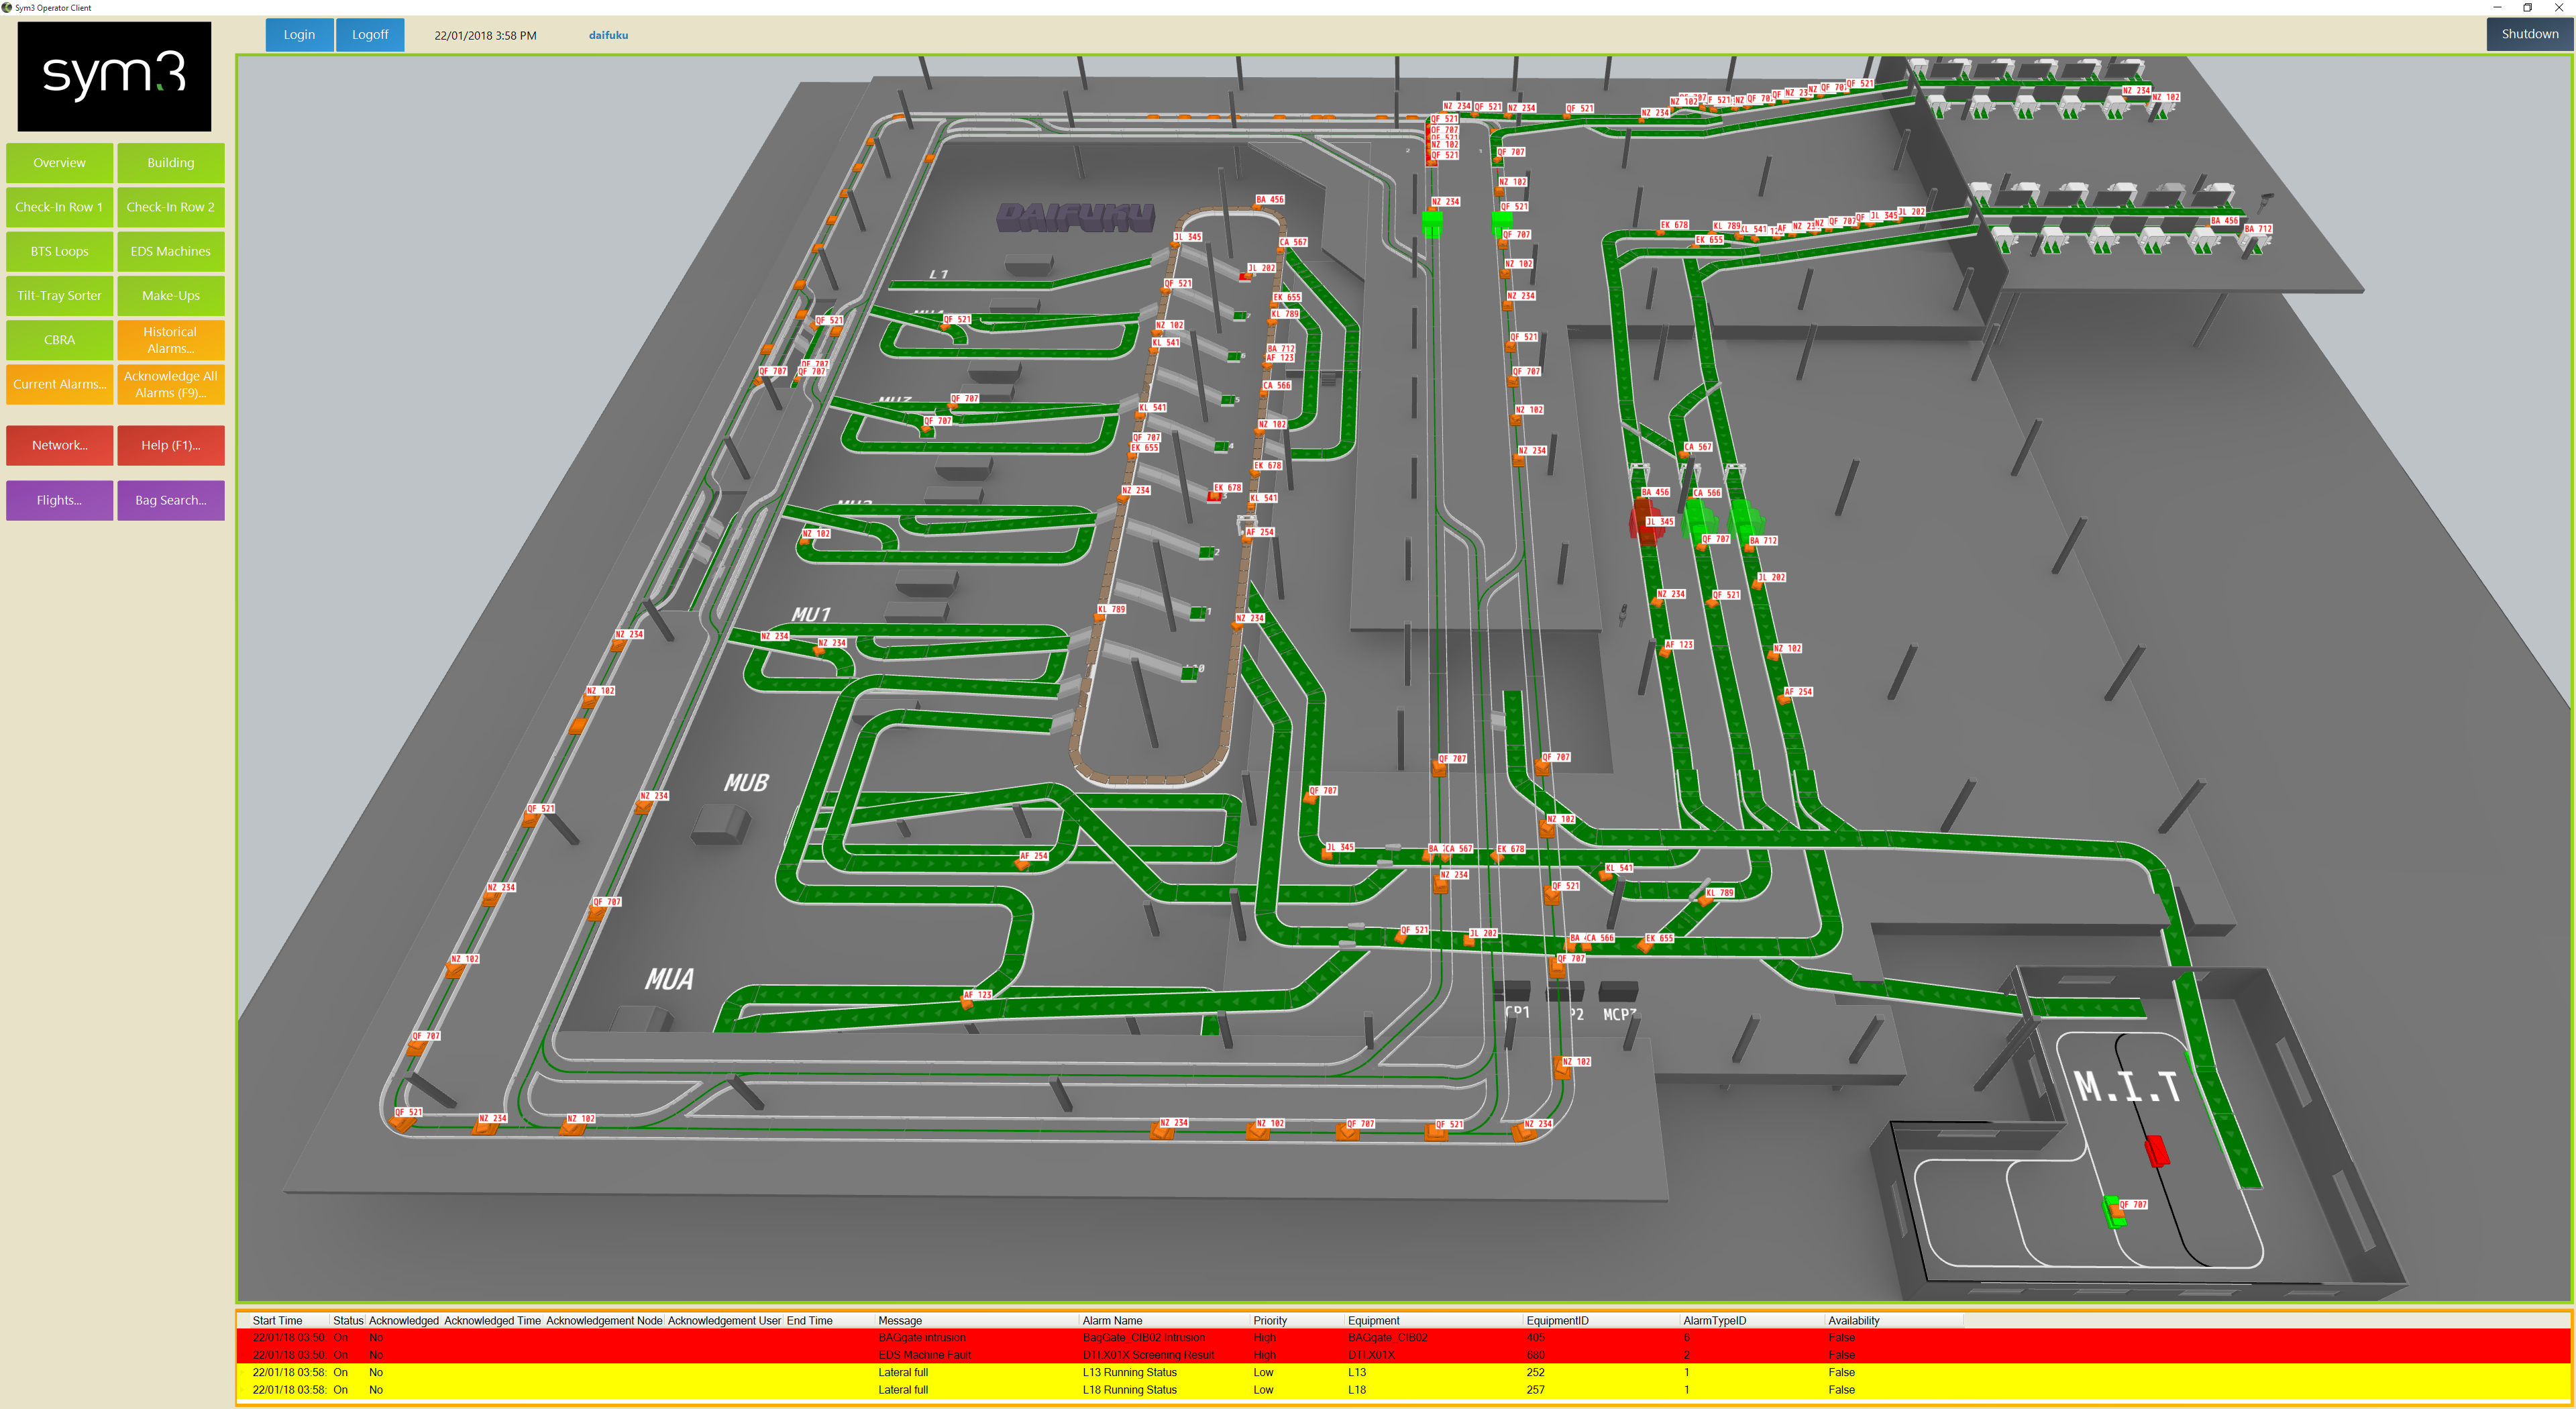Switch to Check-In Row 2 view
The height and width of the screenshot is (1409, 2576).
coord(170,207)
